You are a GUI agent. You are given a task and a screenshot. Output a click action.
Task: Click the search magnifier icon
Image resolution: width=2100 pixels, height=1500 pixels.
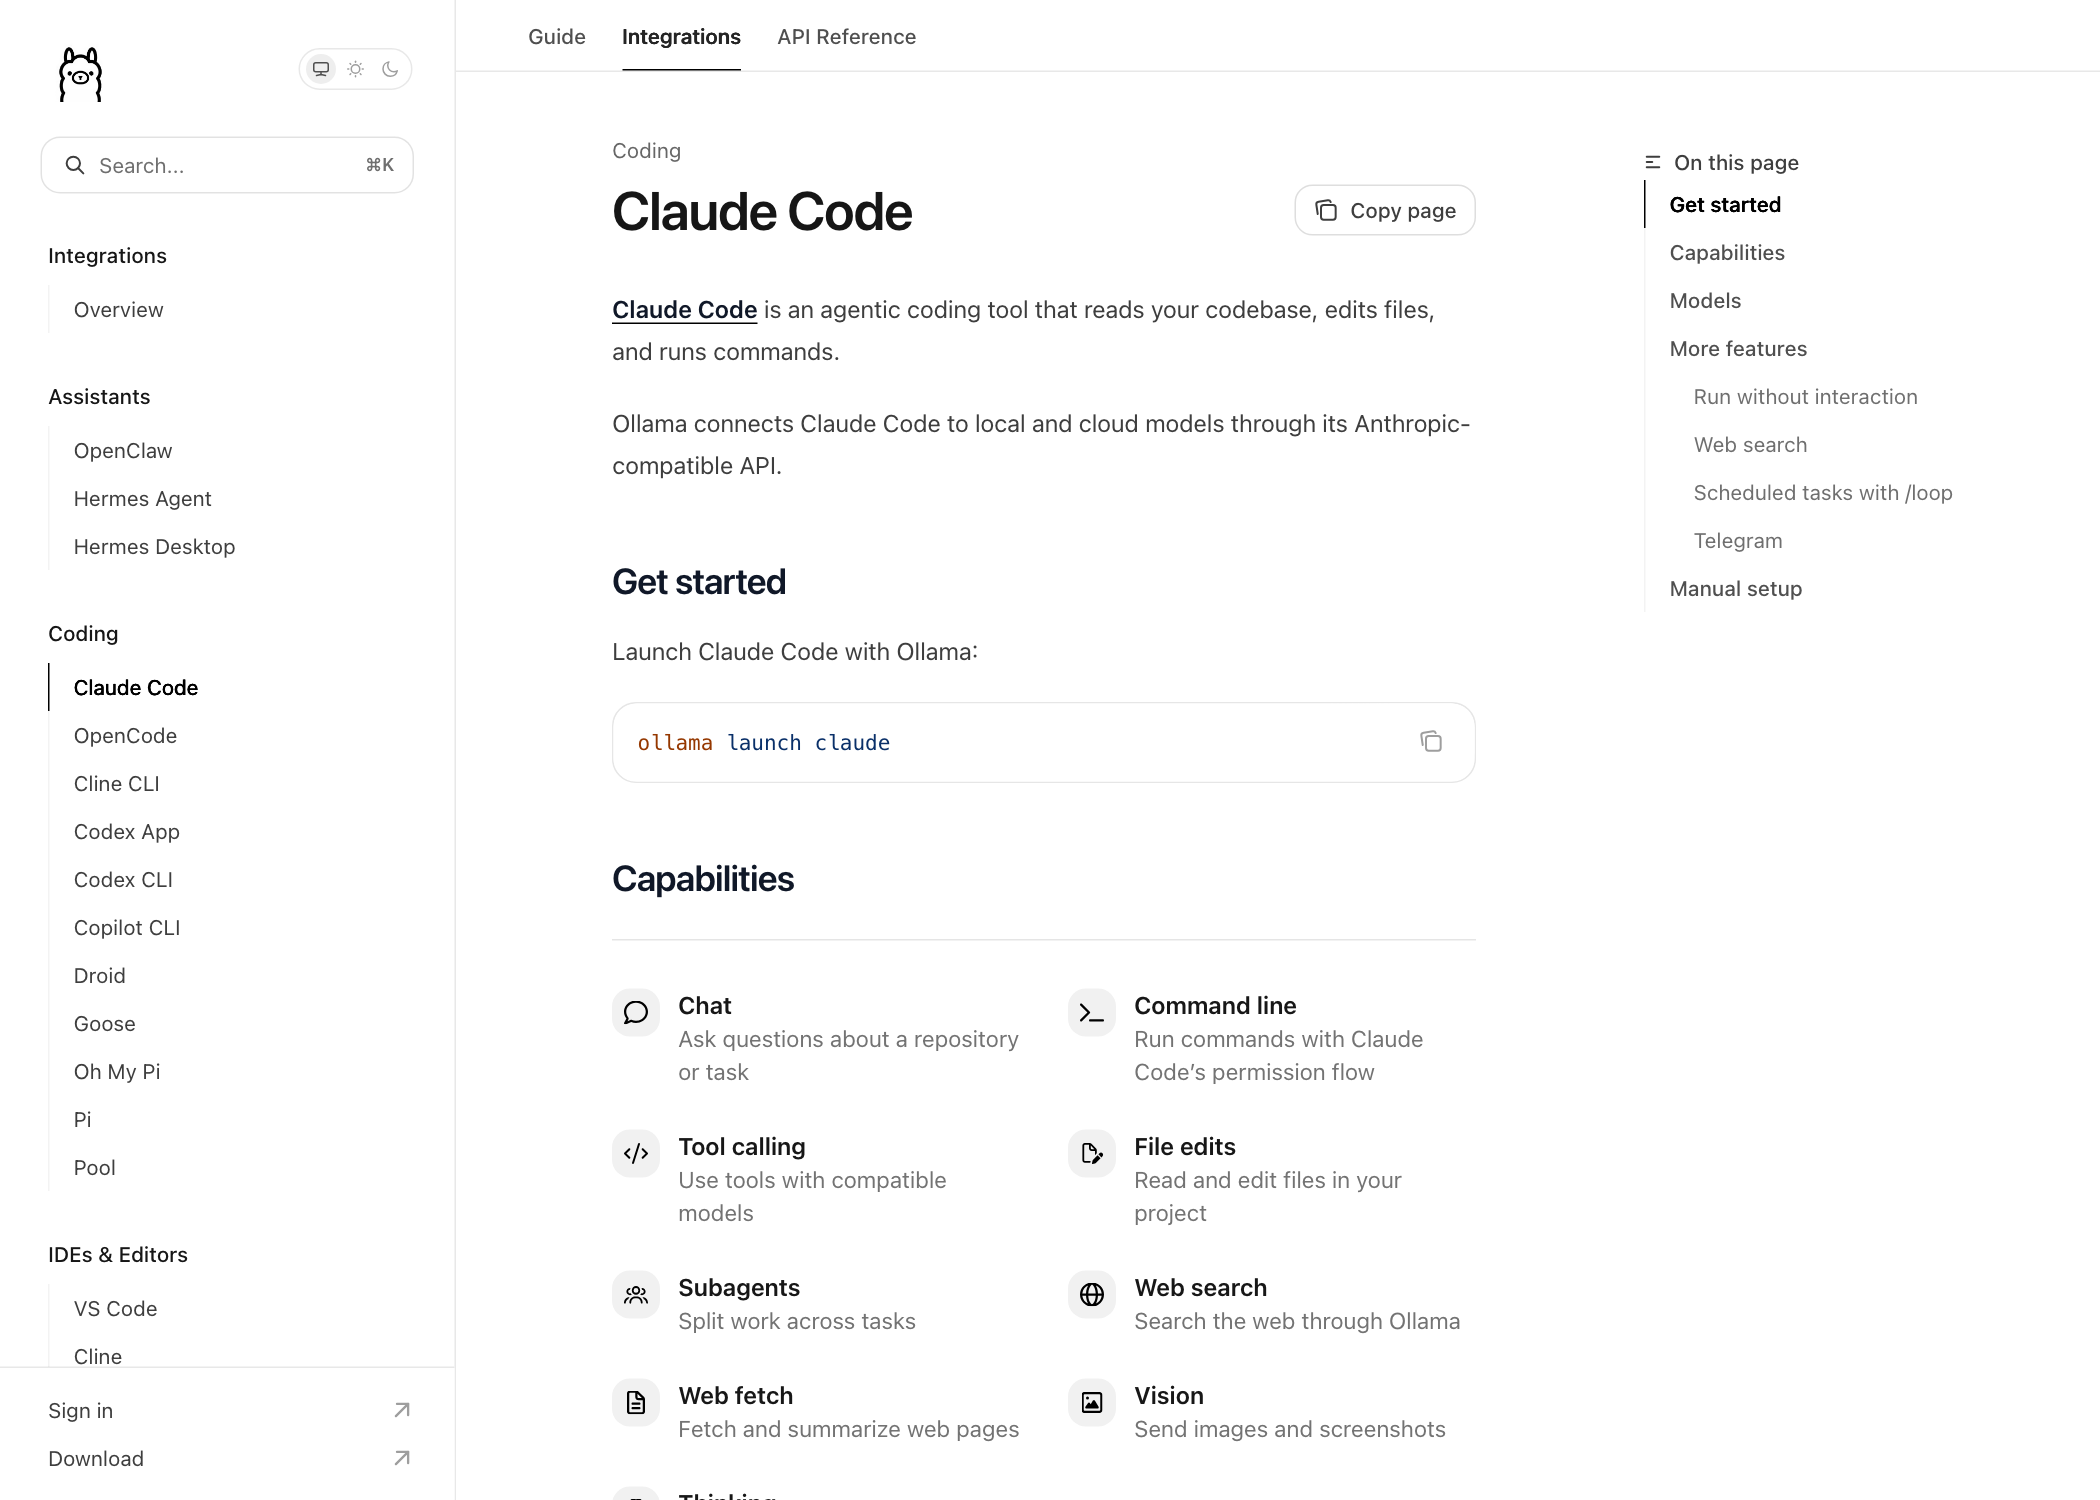pos(74,165)
